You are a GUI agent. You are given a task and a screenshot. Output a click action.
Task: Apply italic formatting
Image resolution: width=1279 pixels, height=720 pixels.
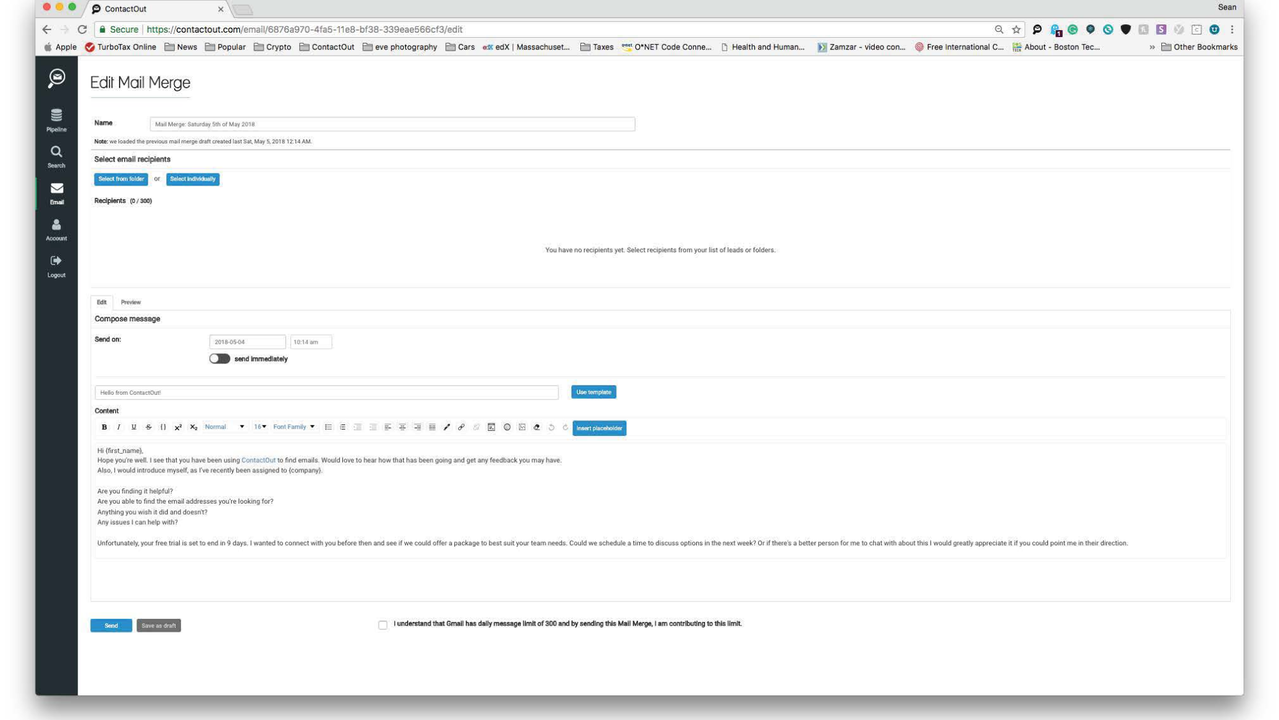(118, 427)
